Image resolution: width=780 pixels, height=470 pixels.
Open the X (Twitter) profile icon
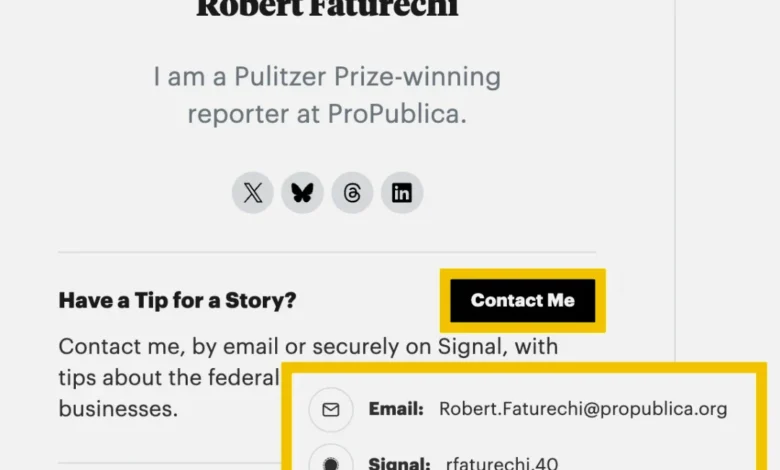(253, 193)
